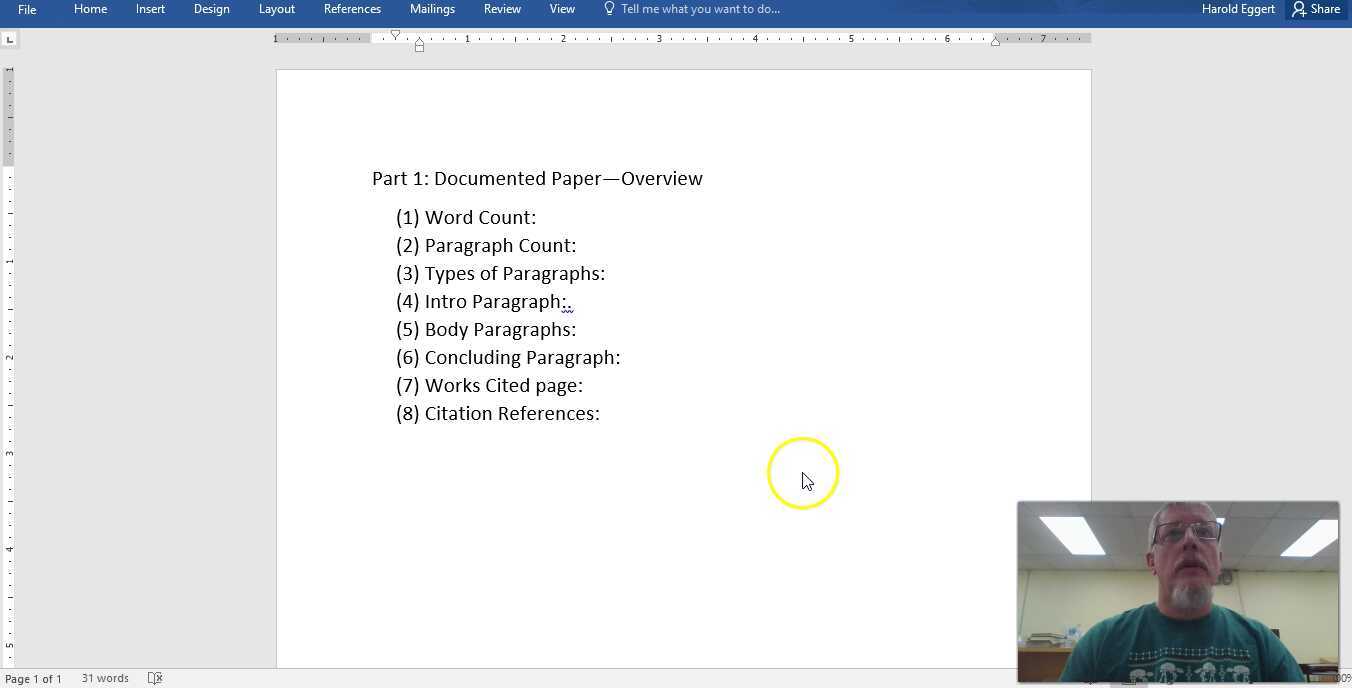
Task: Open the File menu
Action: point(26,9)
